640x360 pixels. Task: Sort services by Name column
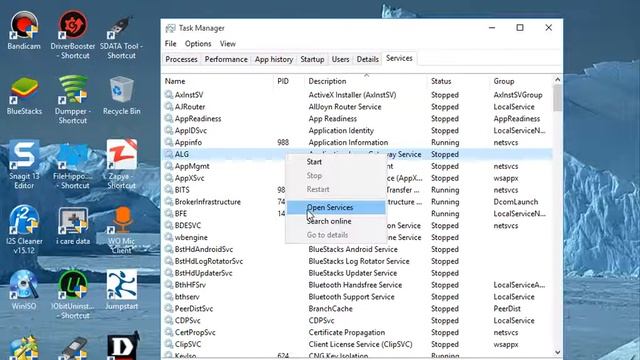[x=218, y=81]
